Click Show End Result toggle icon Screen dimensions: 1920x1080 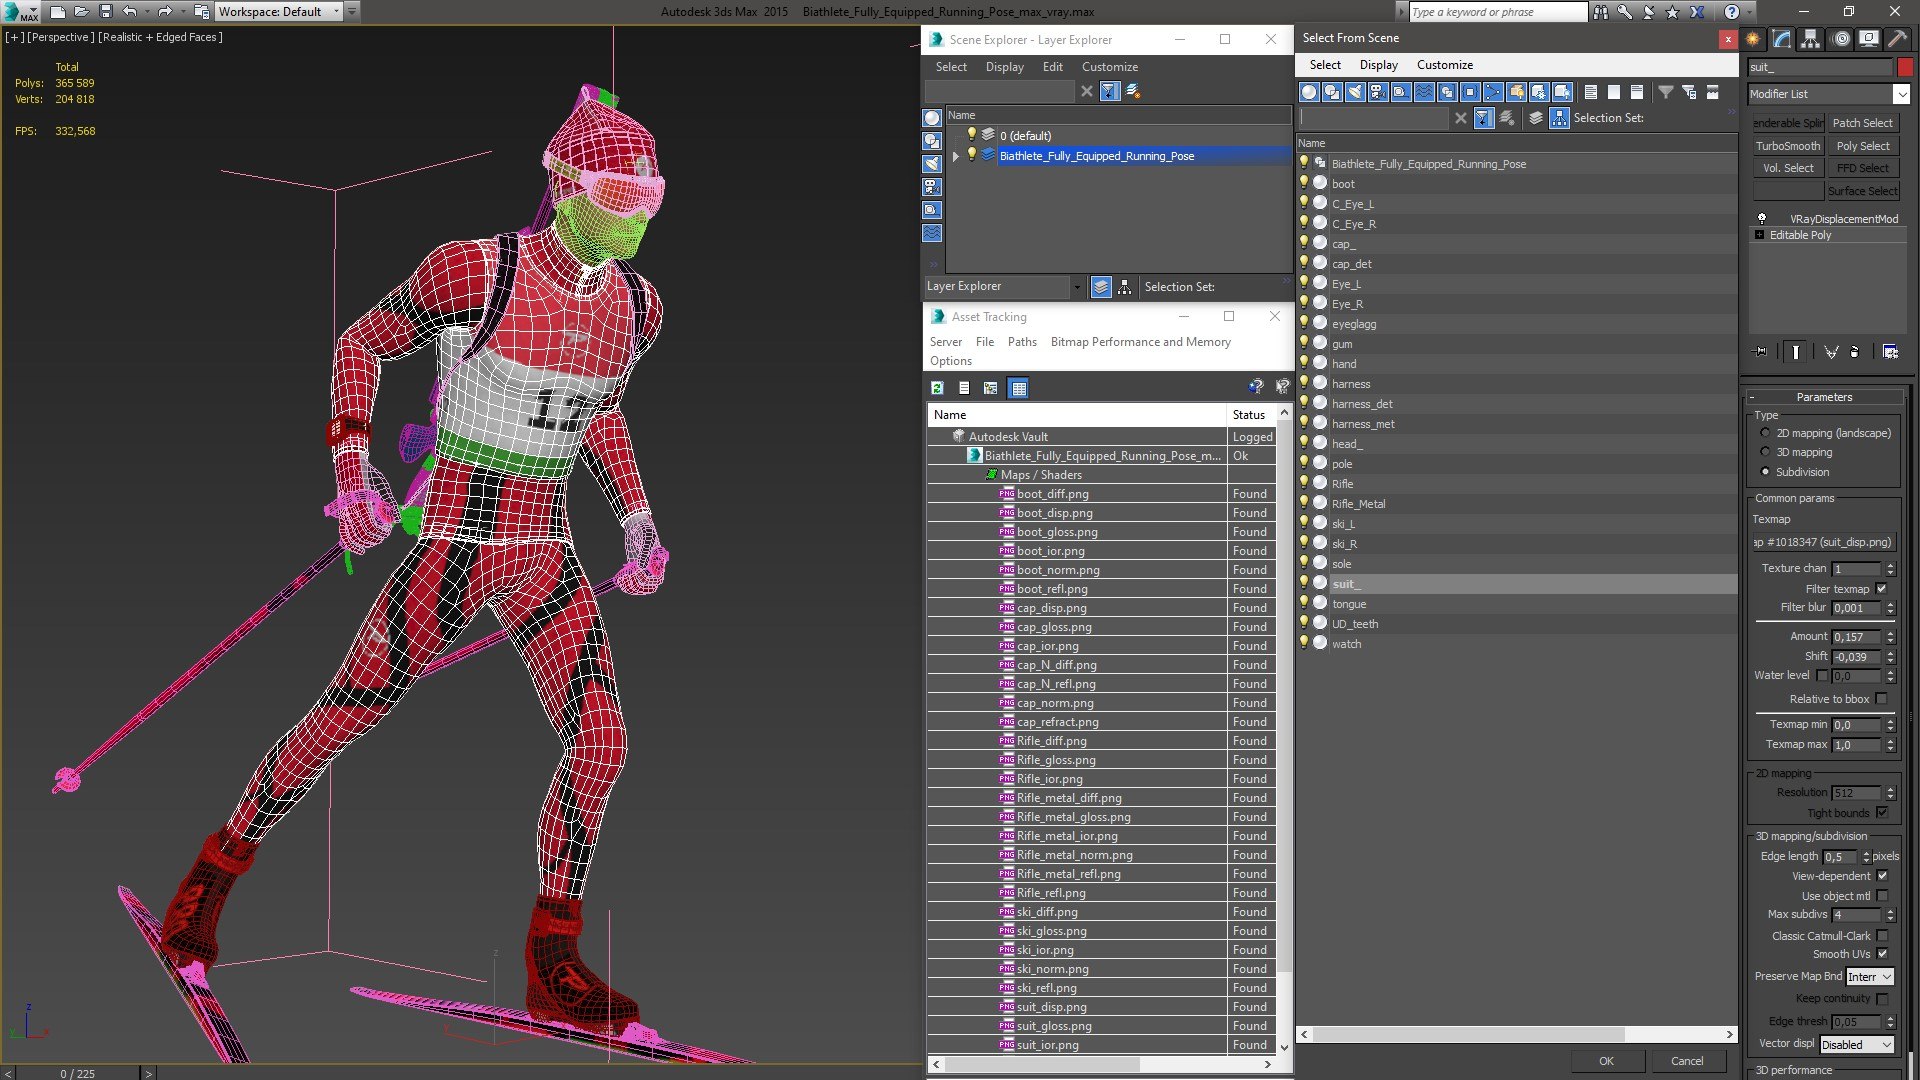coord(1796,352)
